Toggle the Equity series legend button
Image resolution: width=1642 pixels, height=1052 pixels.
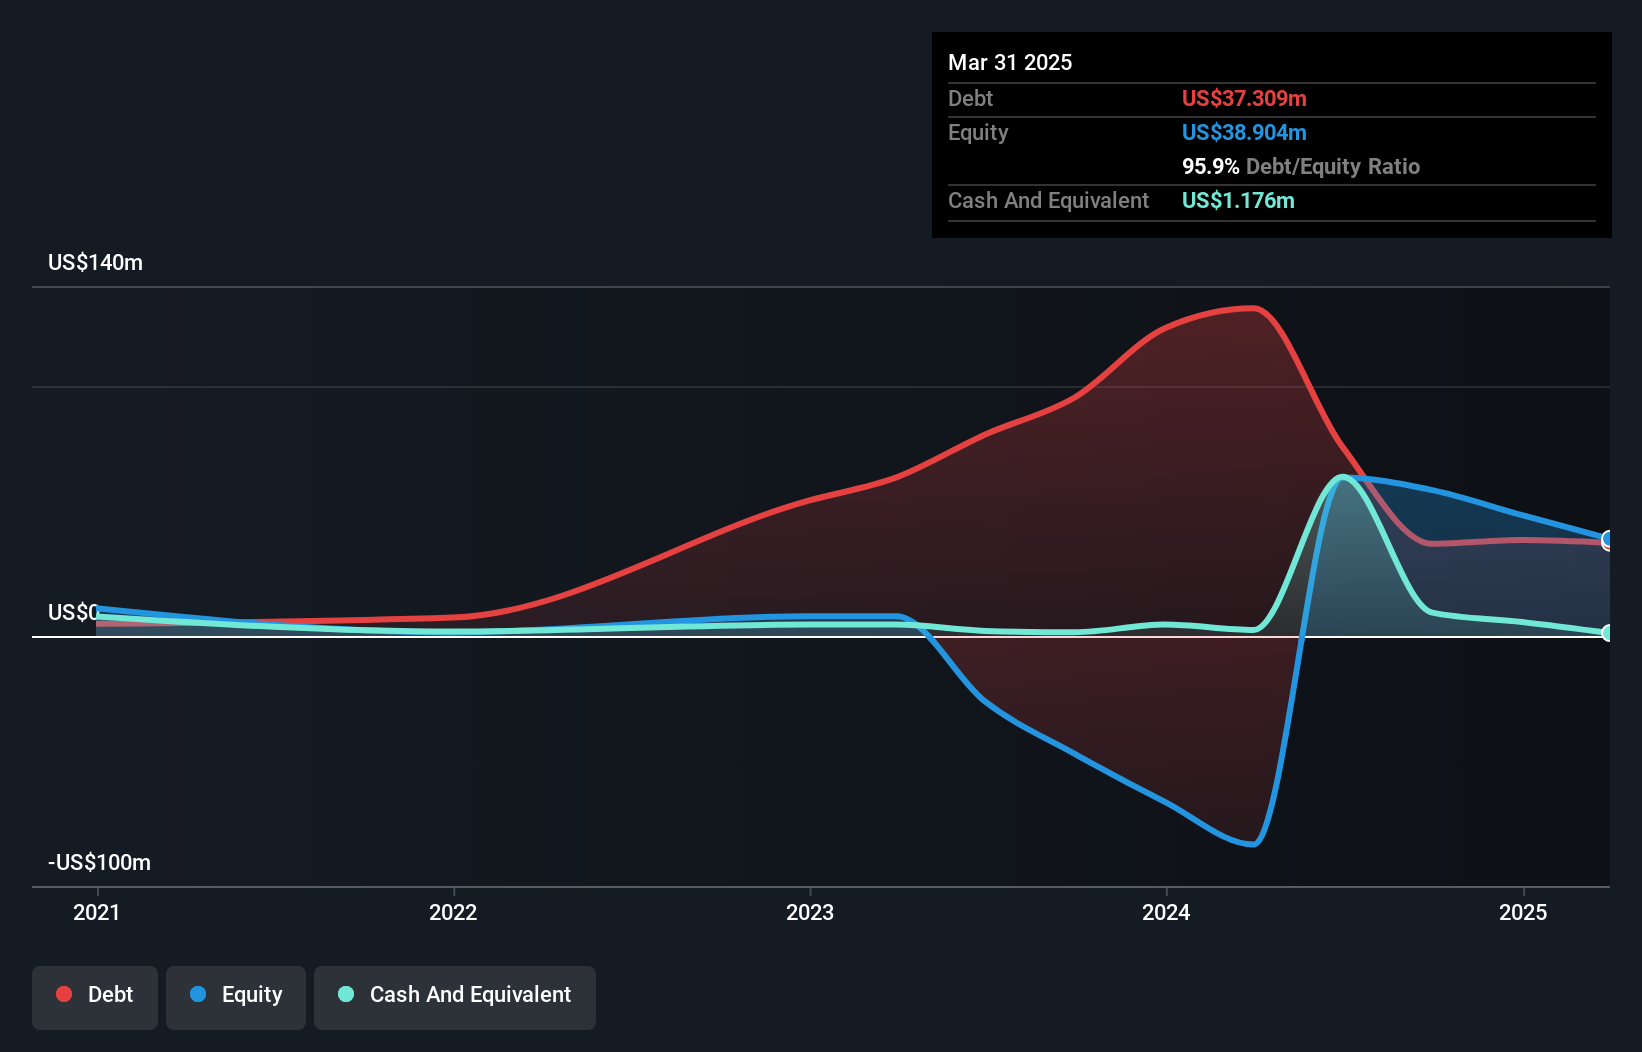click(x=236, y=997)
